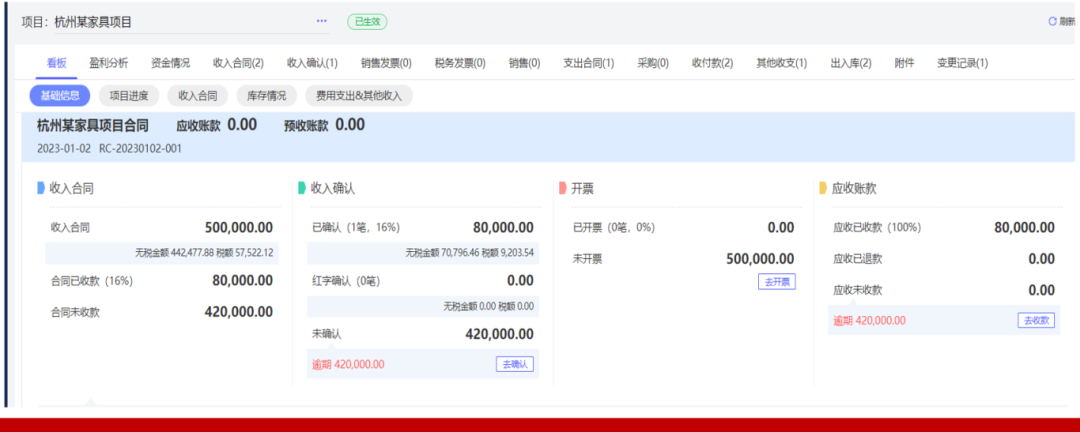Click the 合同未收款 label
The image size is (1080, 432).
pyautogui.click(x=76, y=312)
